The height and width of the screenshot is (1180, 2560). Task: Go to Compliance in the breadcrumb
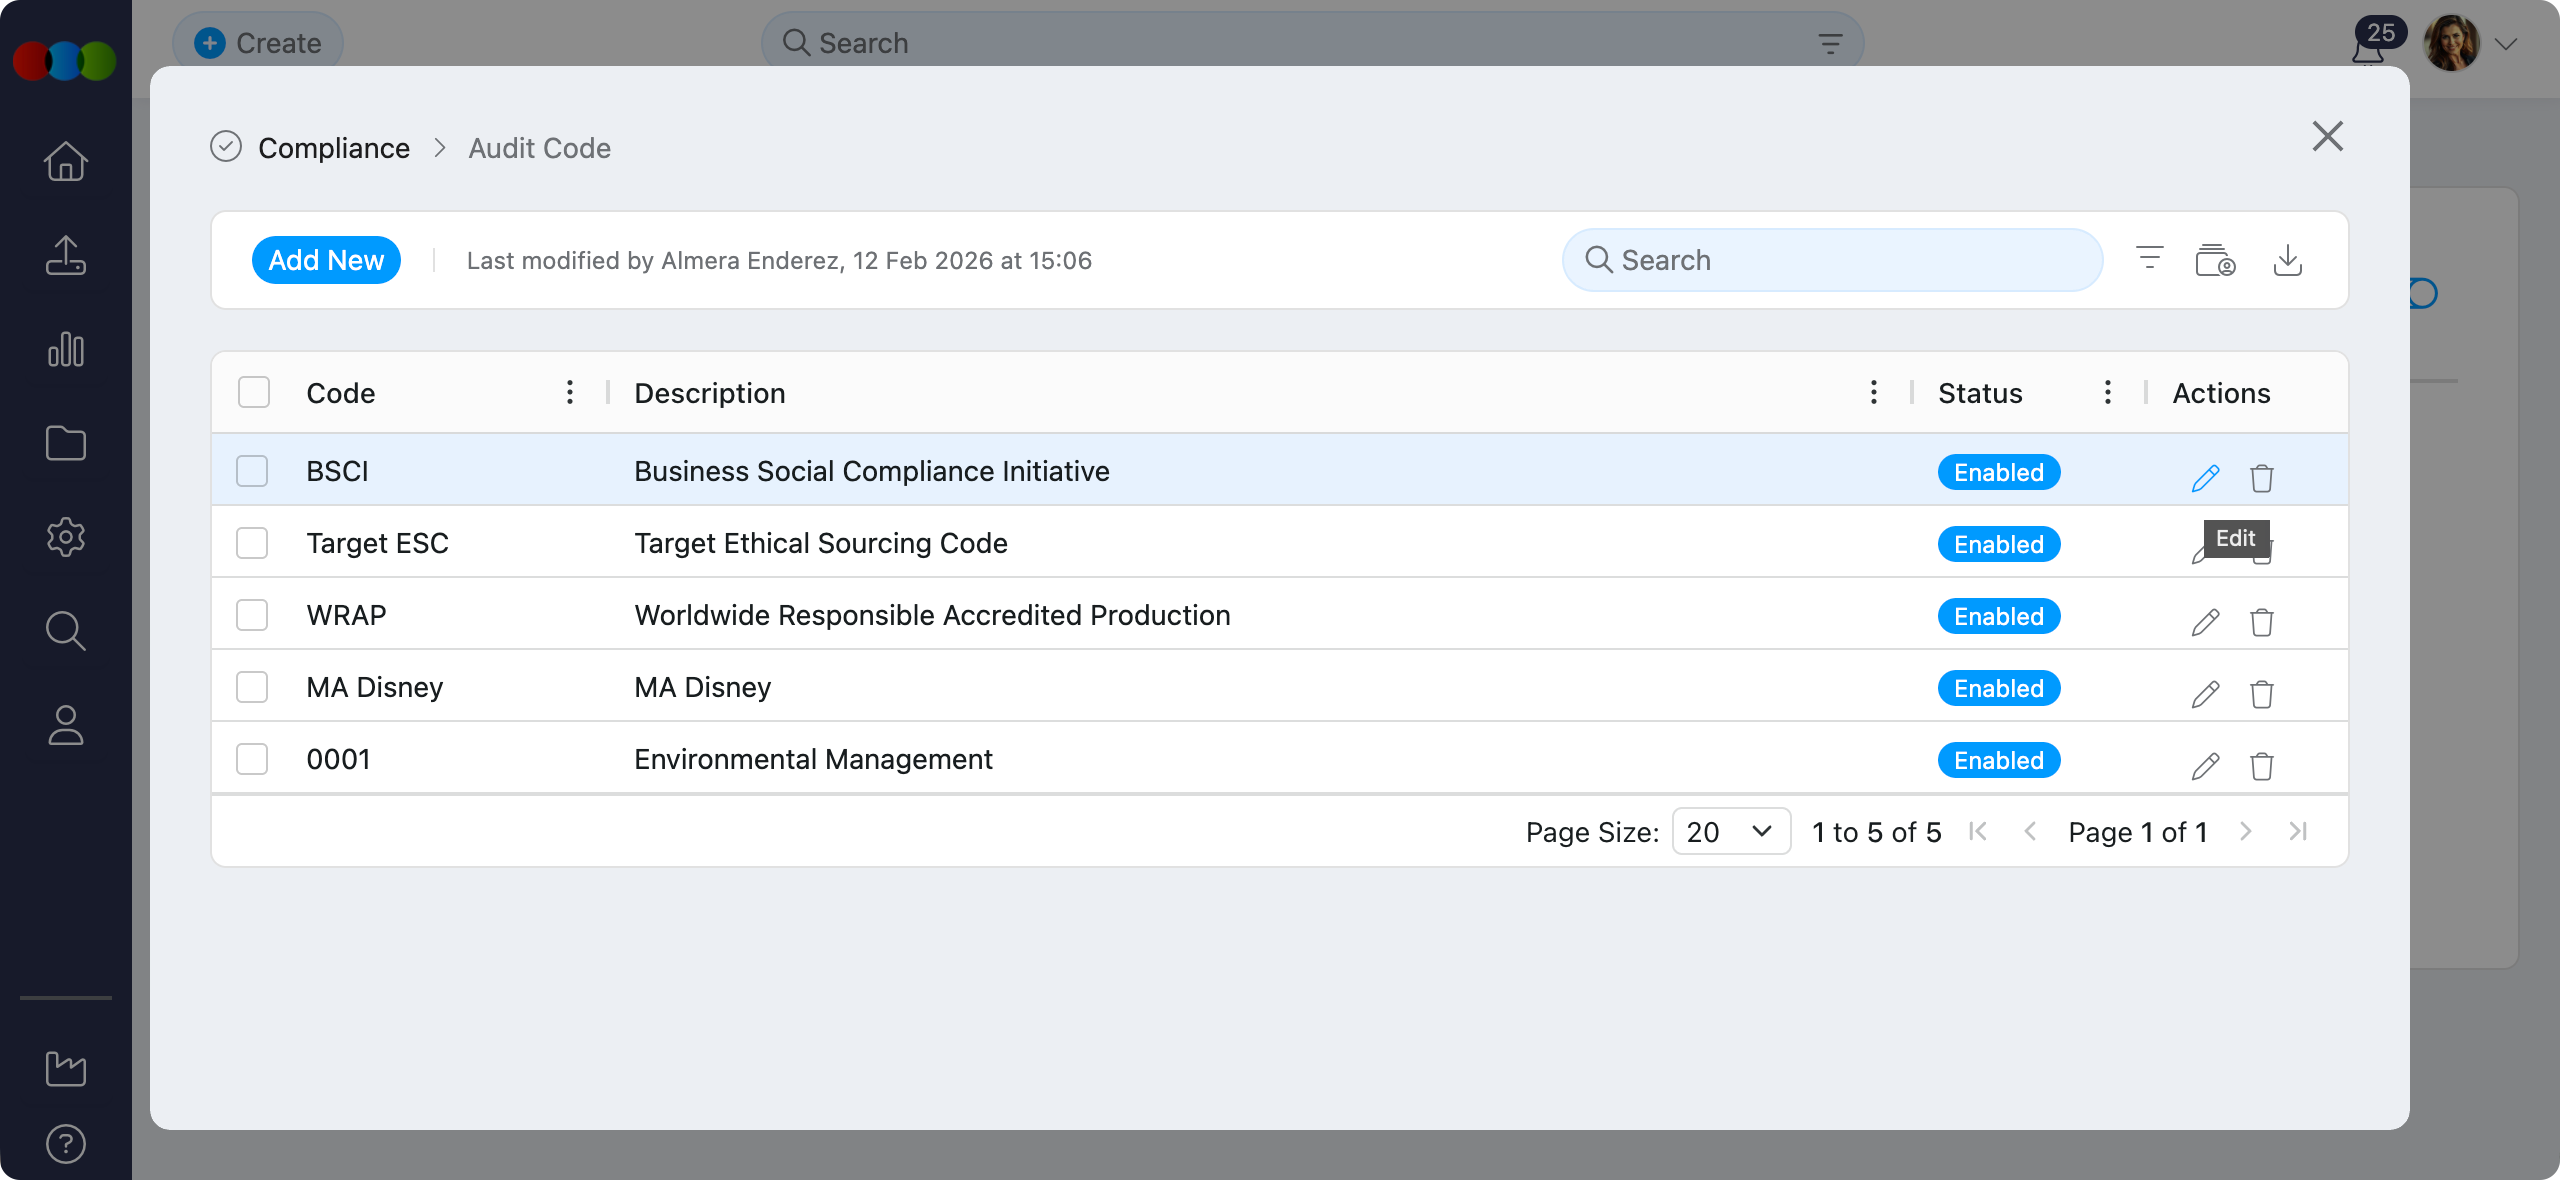point(334,147)
